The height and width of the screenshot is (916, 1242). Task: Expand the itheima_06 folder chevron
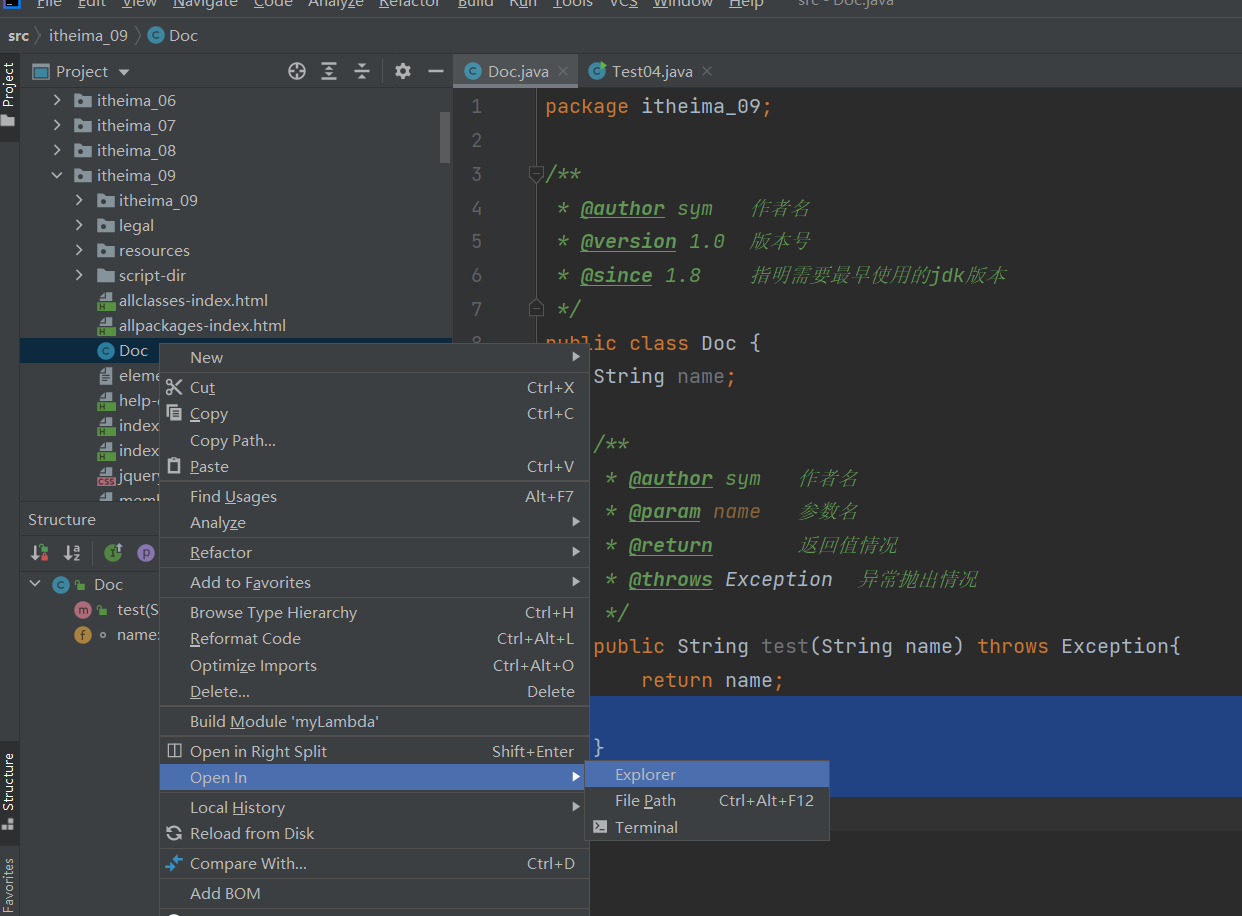pyautogui.click(x=57, y=100)
